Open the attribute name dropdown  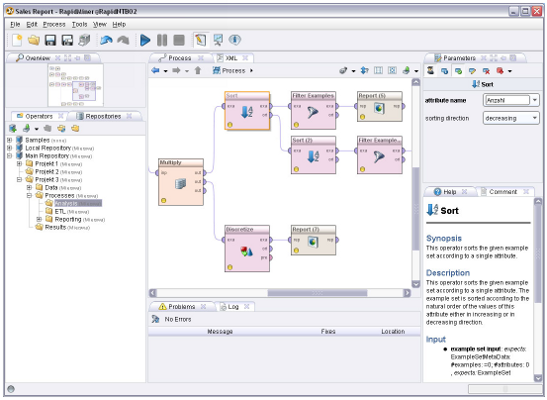(535, 100)
